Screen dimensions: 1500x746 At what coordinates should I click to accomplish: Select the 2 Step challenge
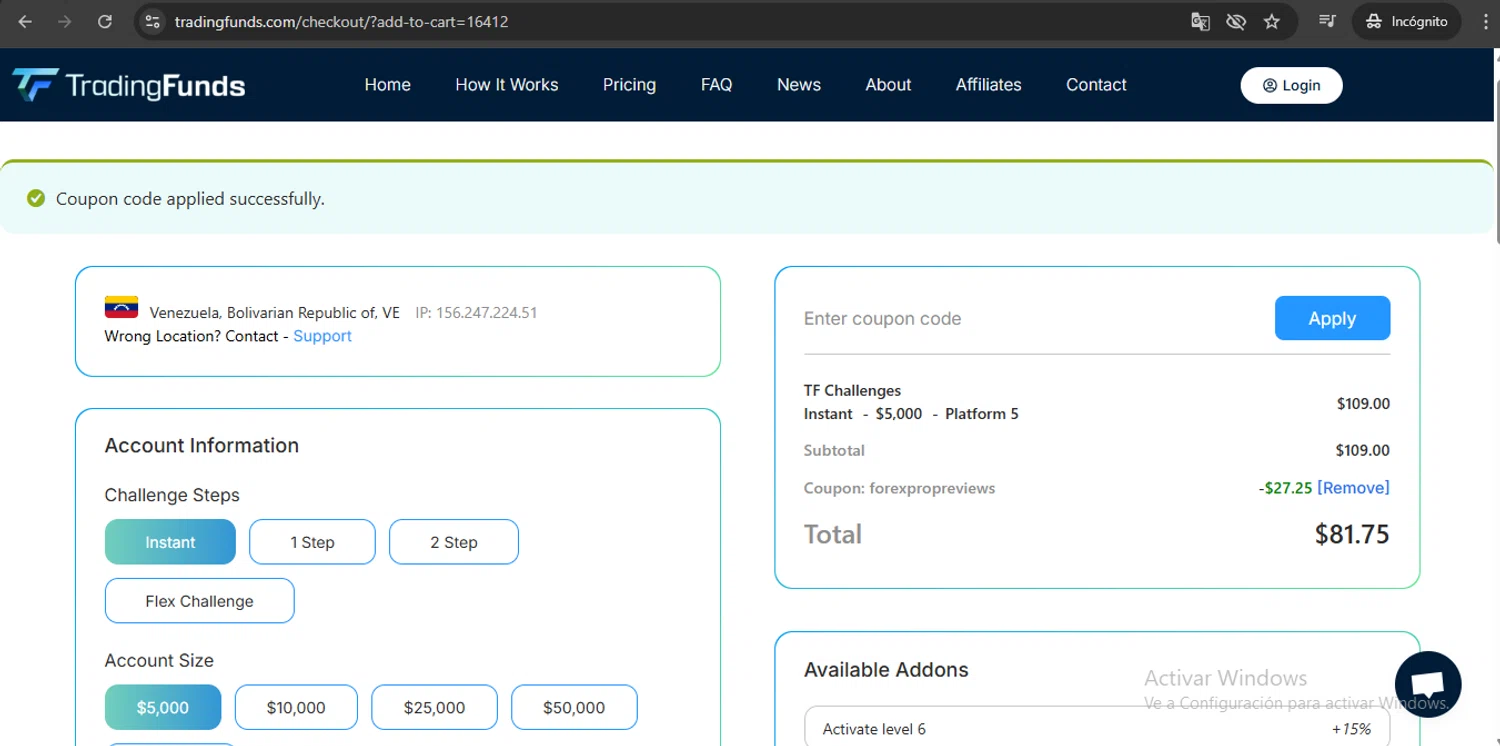click(454, 542)
